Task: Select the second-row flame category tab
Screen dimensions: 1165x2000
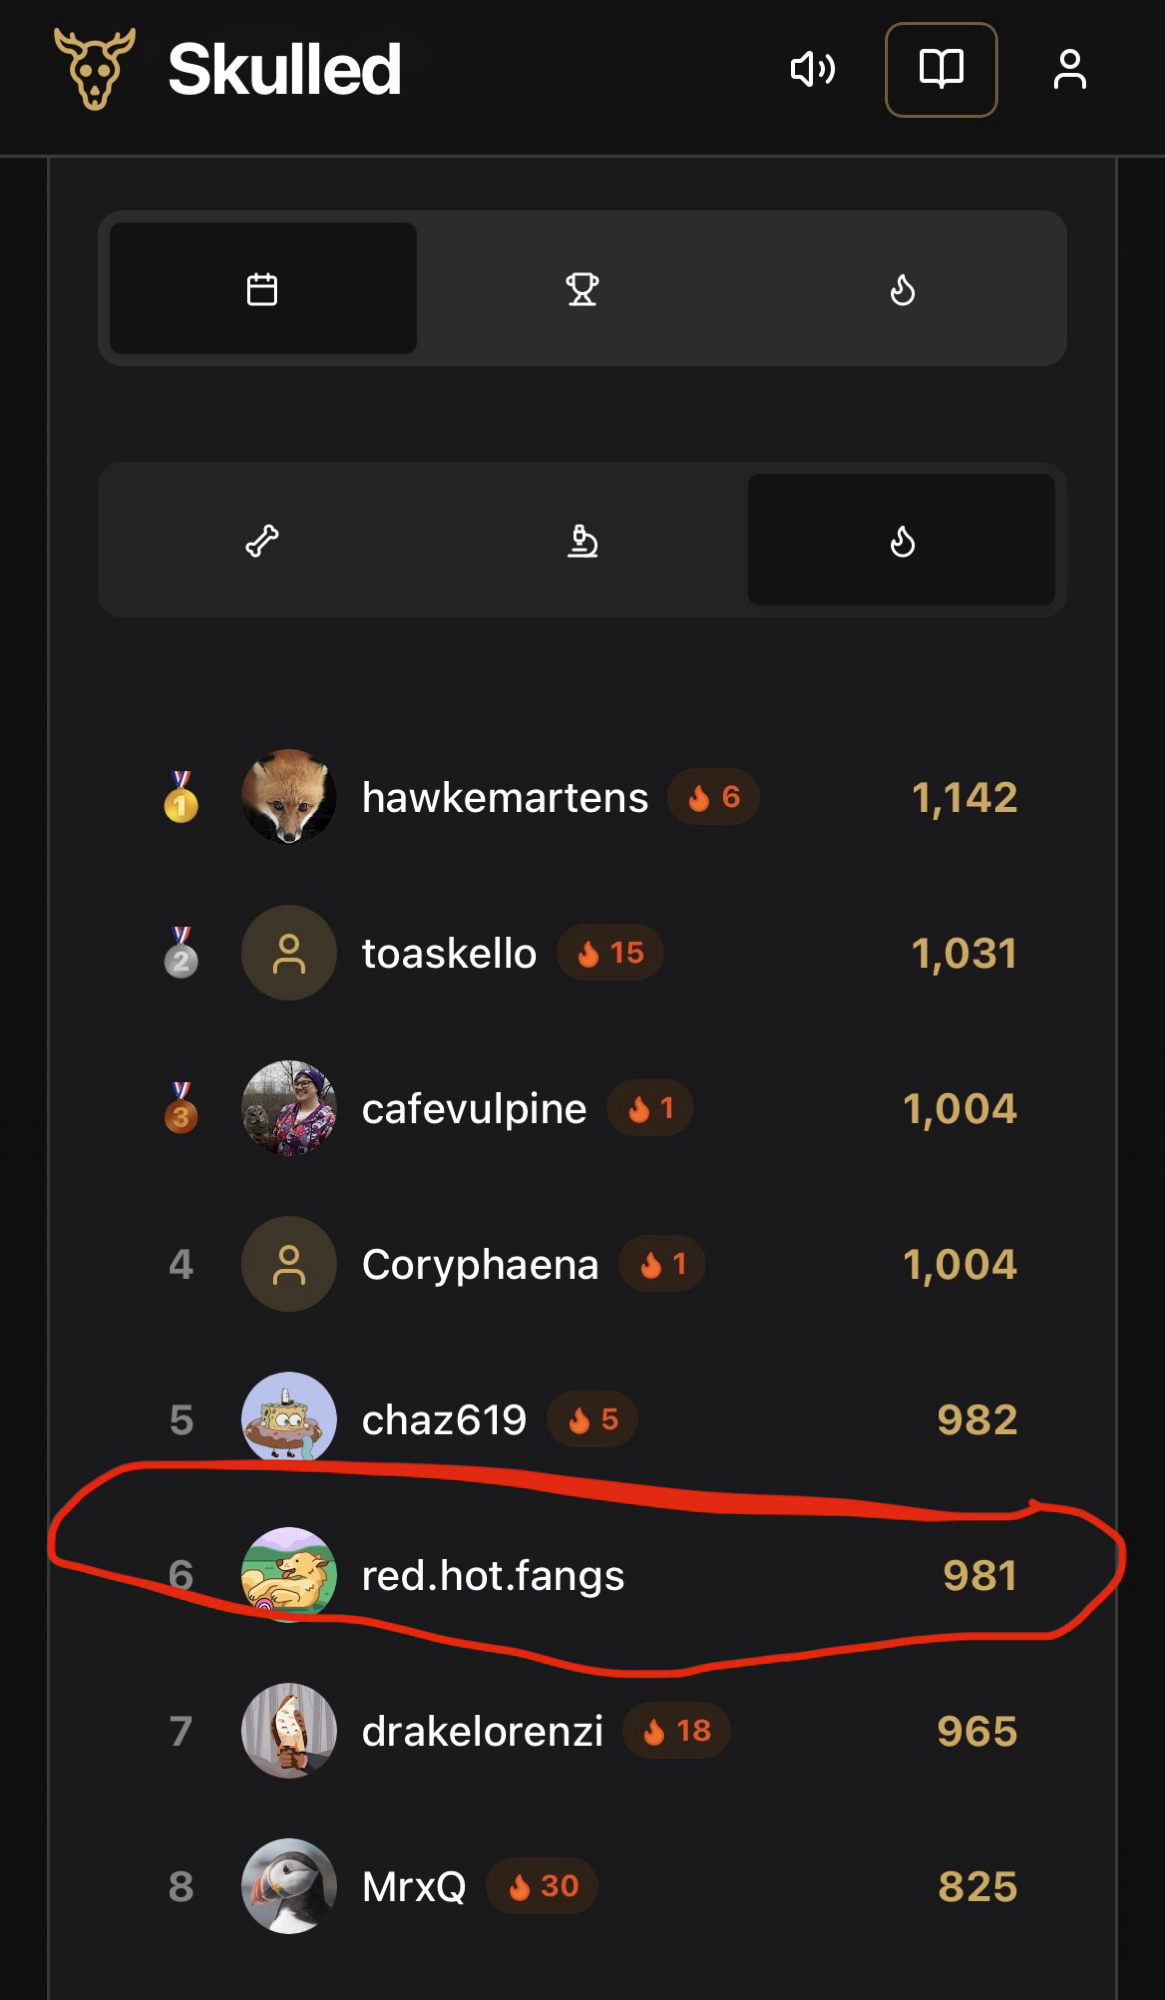Action: pos(902,541)
